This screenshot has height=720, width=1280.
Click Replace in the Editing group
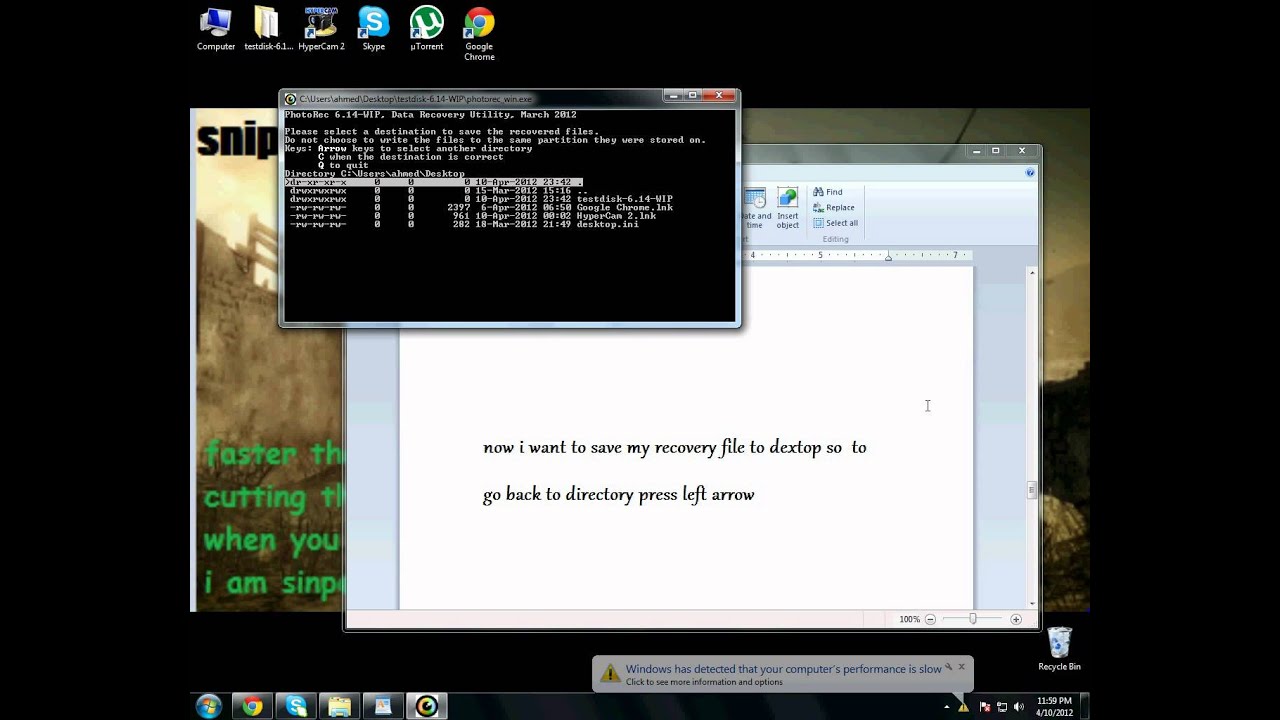[833, 207]
